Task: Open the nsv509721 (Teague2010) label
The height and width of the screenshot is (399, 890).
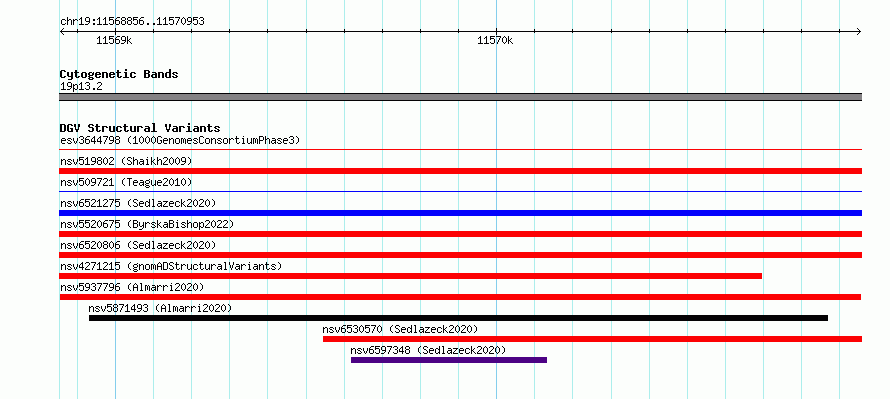Action: [x=126, y=182]
